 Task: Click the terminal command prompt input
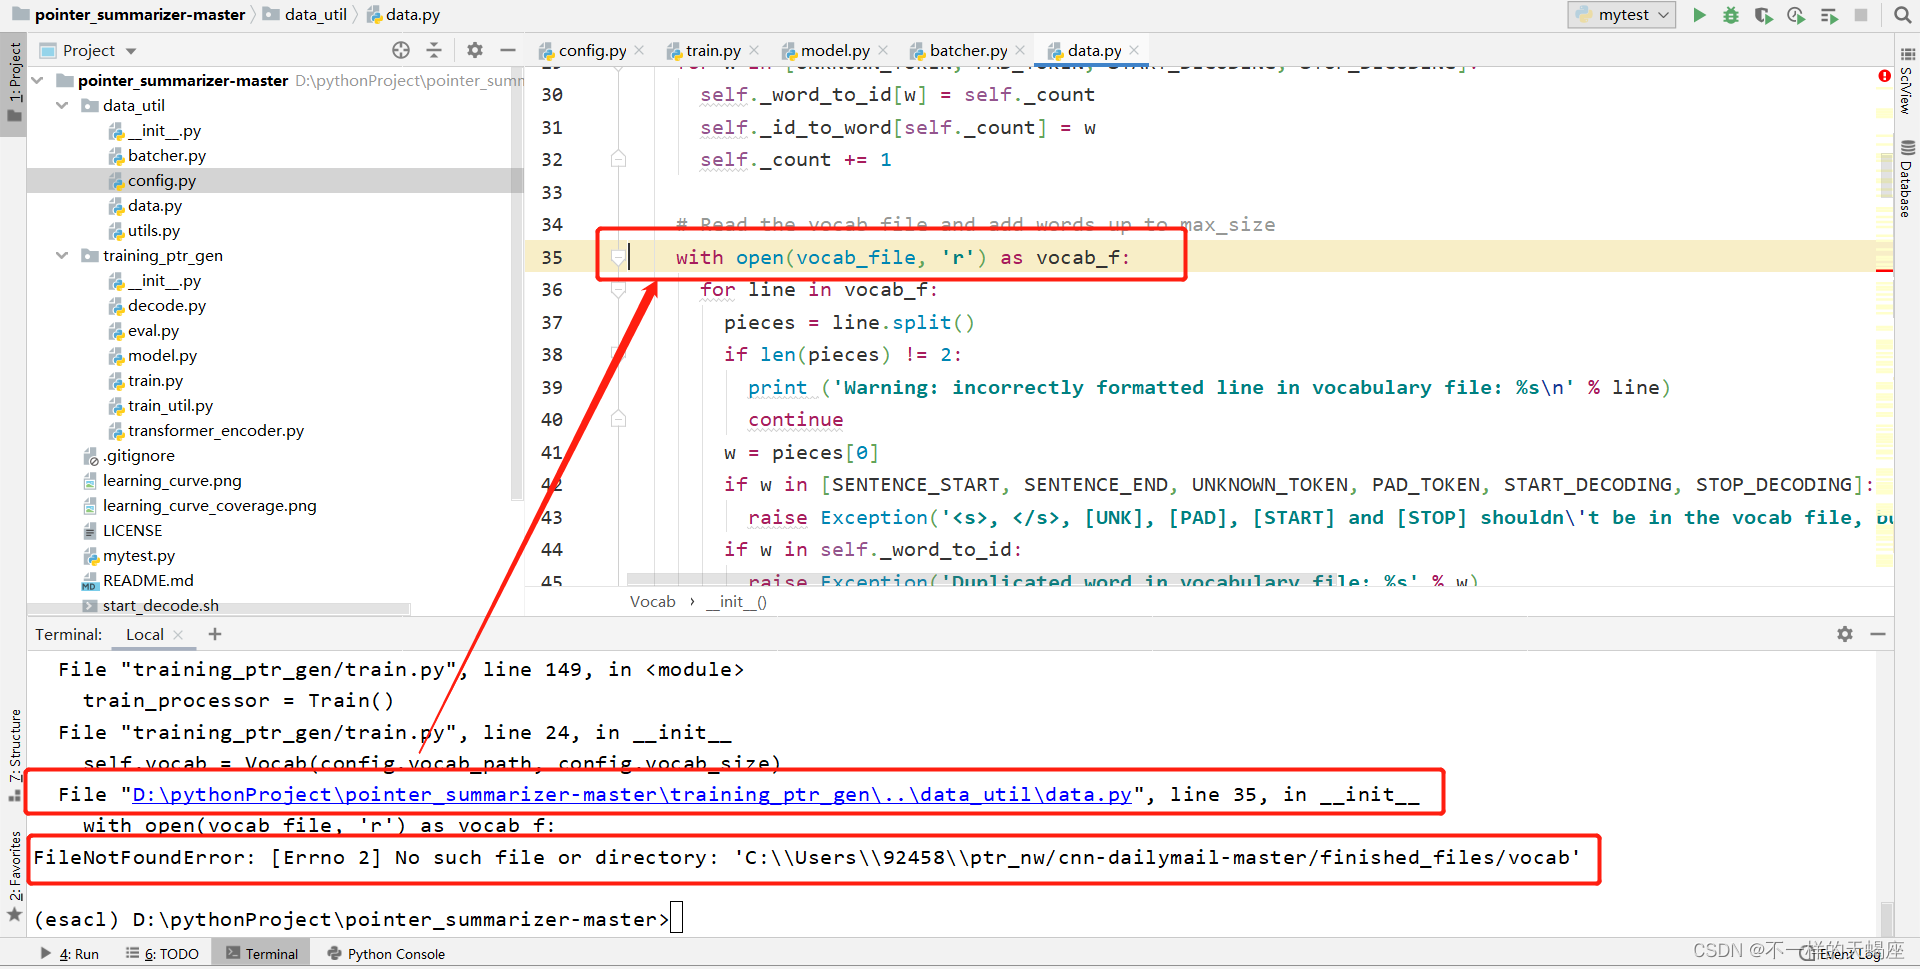click(x=676, y=918)
